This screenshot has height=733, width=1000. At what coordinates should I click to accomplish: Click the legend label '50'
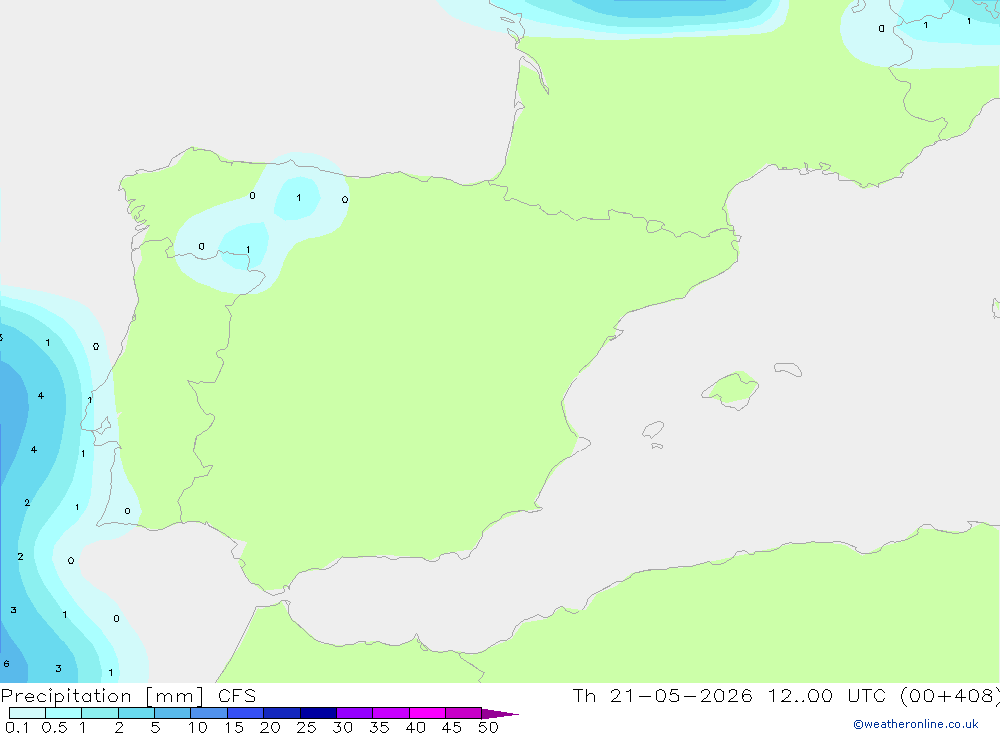pos(488,727)
